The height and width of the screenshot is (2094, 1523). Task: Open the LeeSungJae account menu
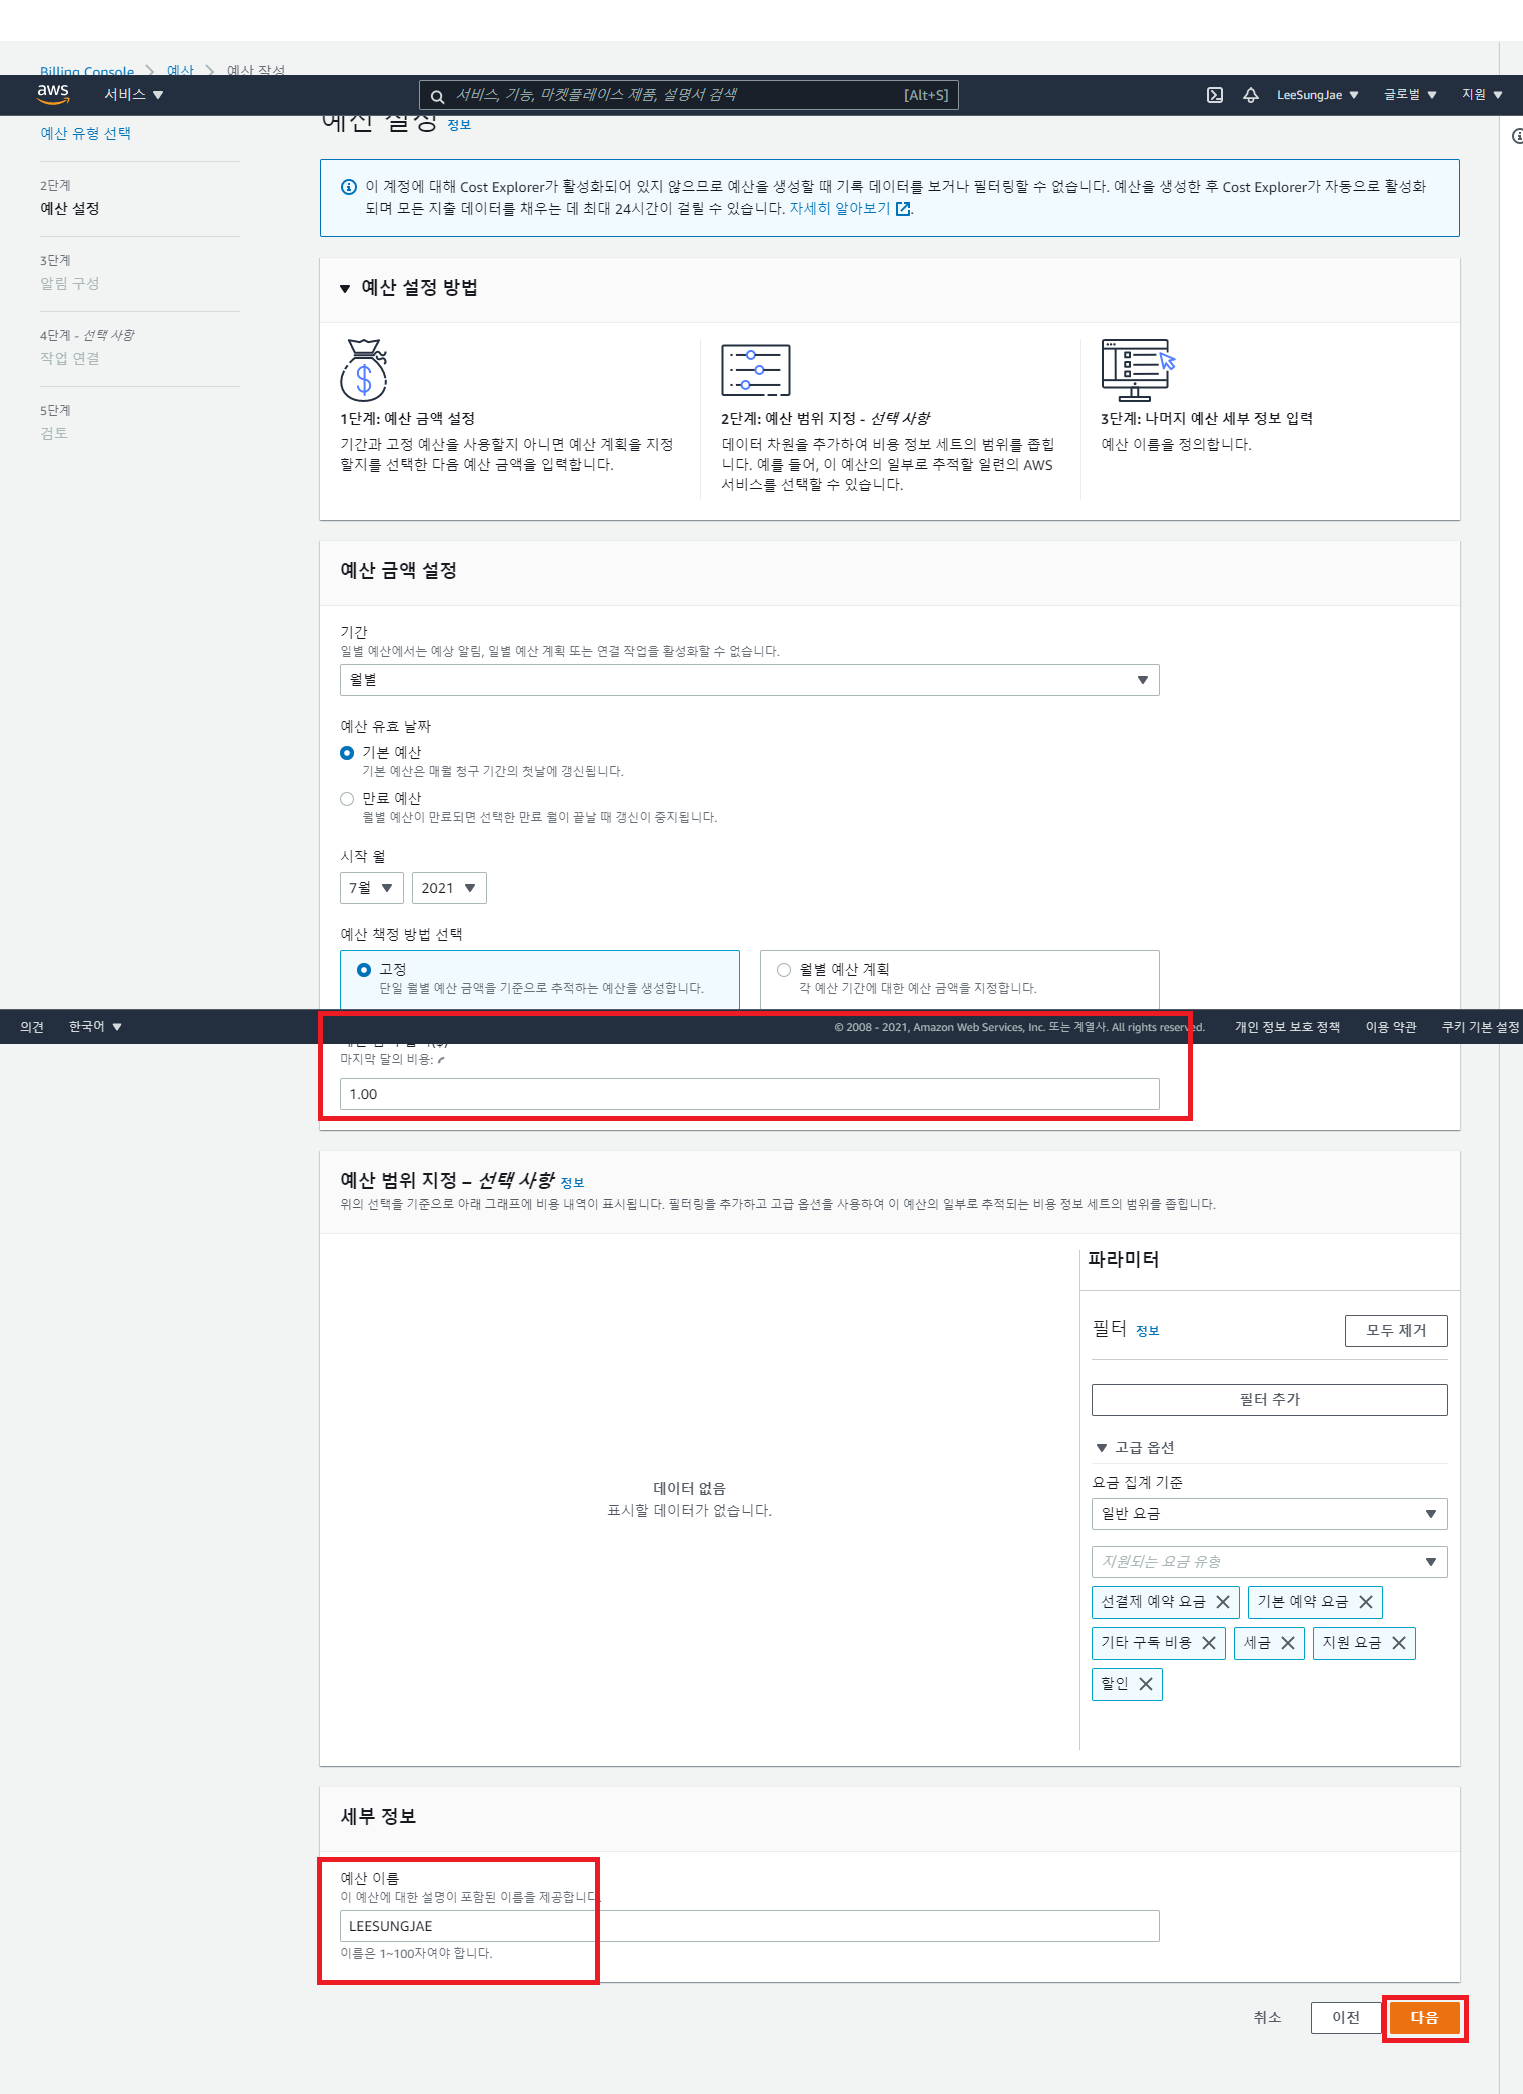[x=1317, y=95]
